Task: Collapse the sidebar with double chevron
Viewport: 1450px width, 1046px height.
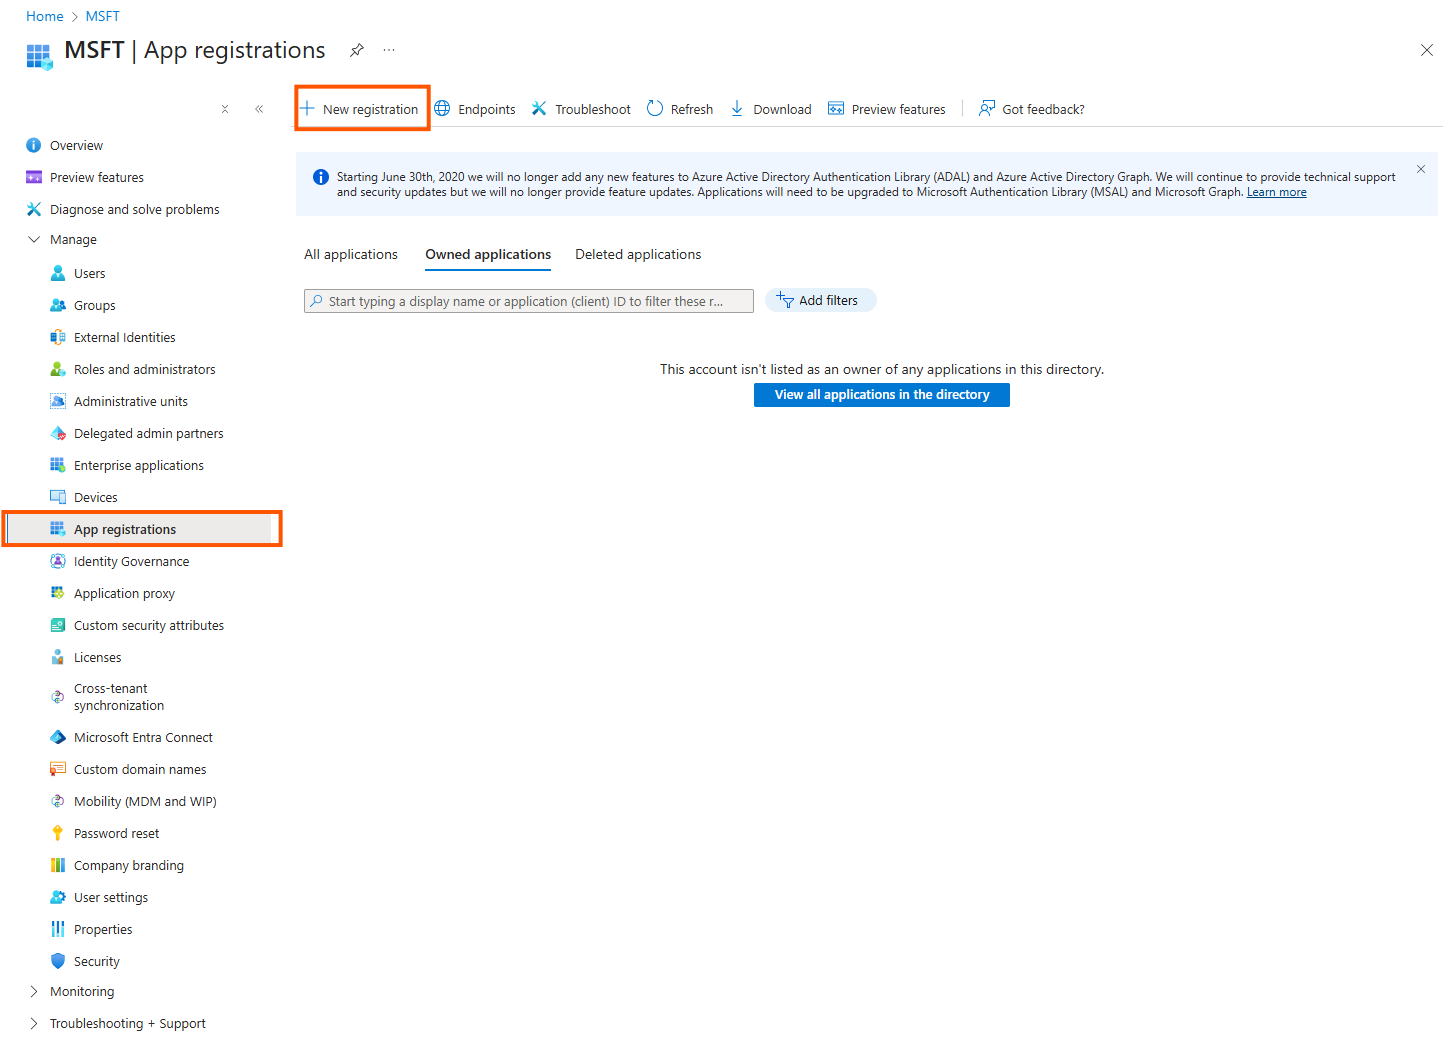Action: click(x=259, y=109)
